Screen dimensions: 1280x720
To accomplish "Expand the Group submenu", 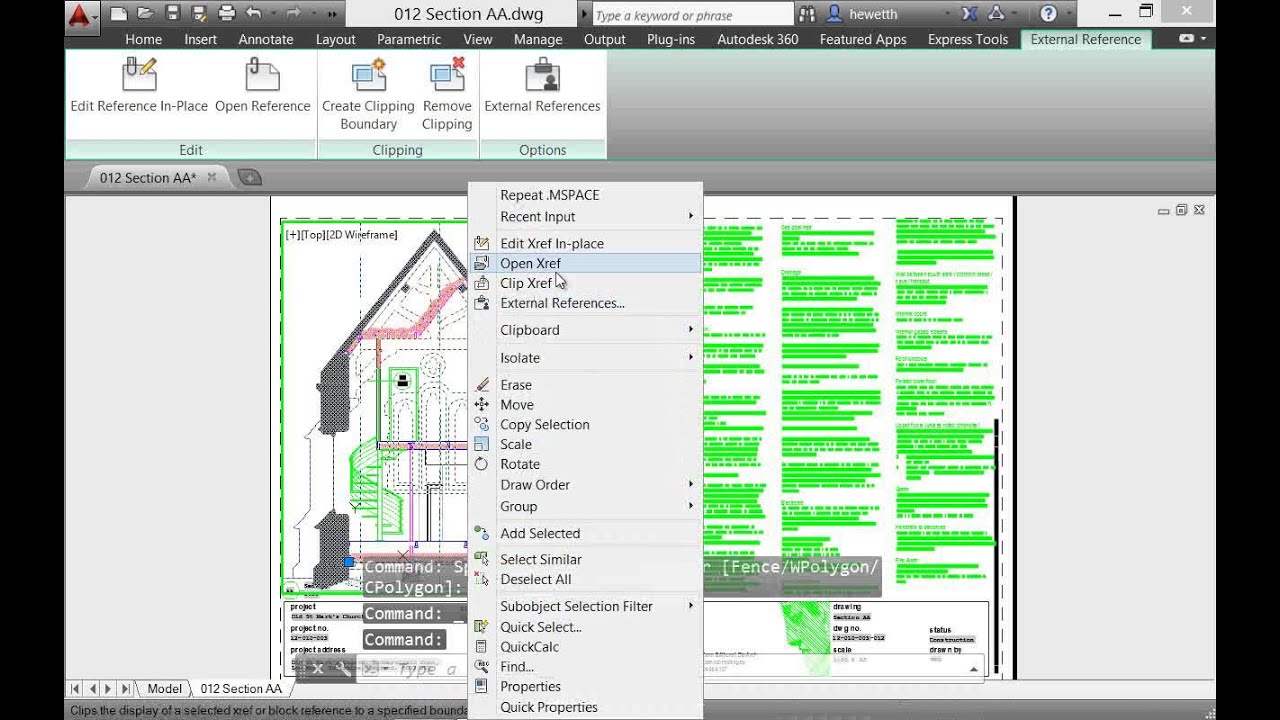I will tap(586, 507).
